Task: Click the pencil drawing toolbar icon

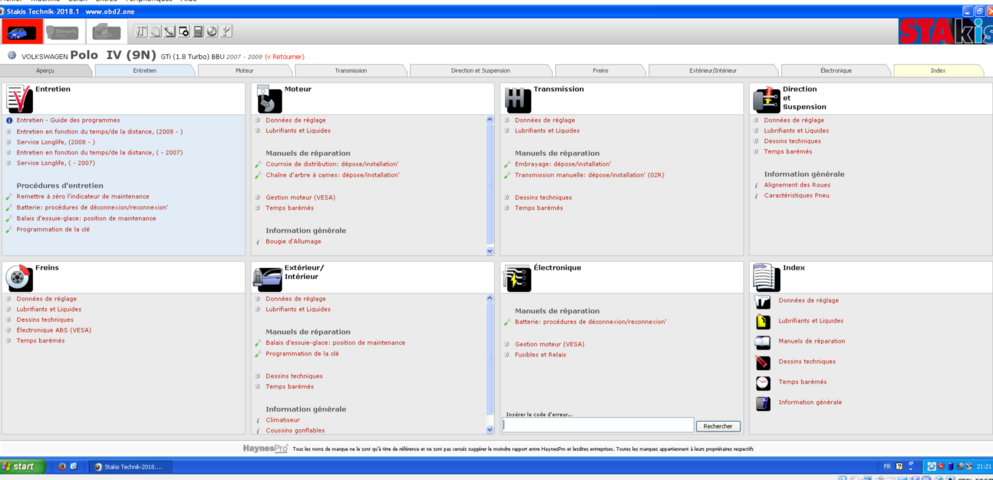Action: coord(170,31)
